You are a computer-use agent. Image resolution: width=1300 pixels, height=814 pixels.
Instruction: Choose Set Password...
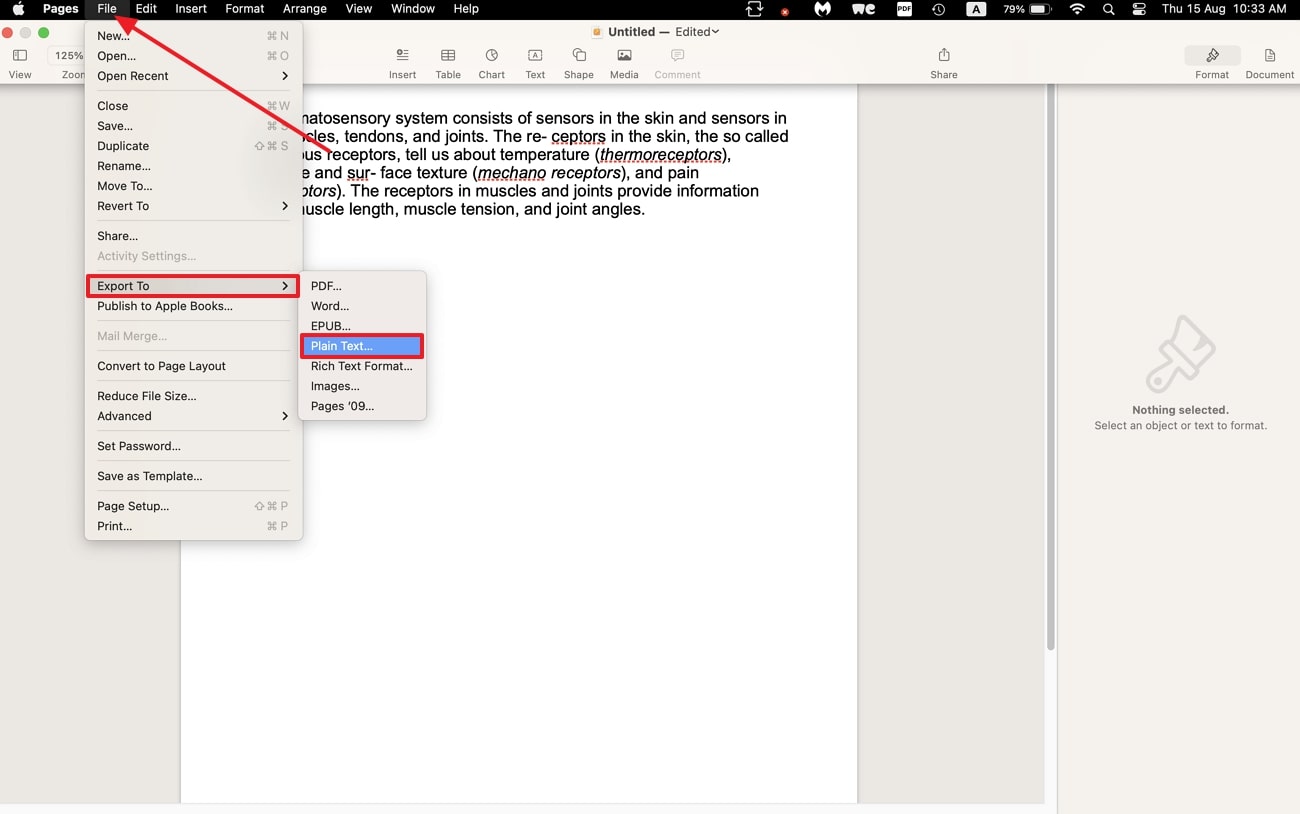(x=193, y=446)
